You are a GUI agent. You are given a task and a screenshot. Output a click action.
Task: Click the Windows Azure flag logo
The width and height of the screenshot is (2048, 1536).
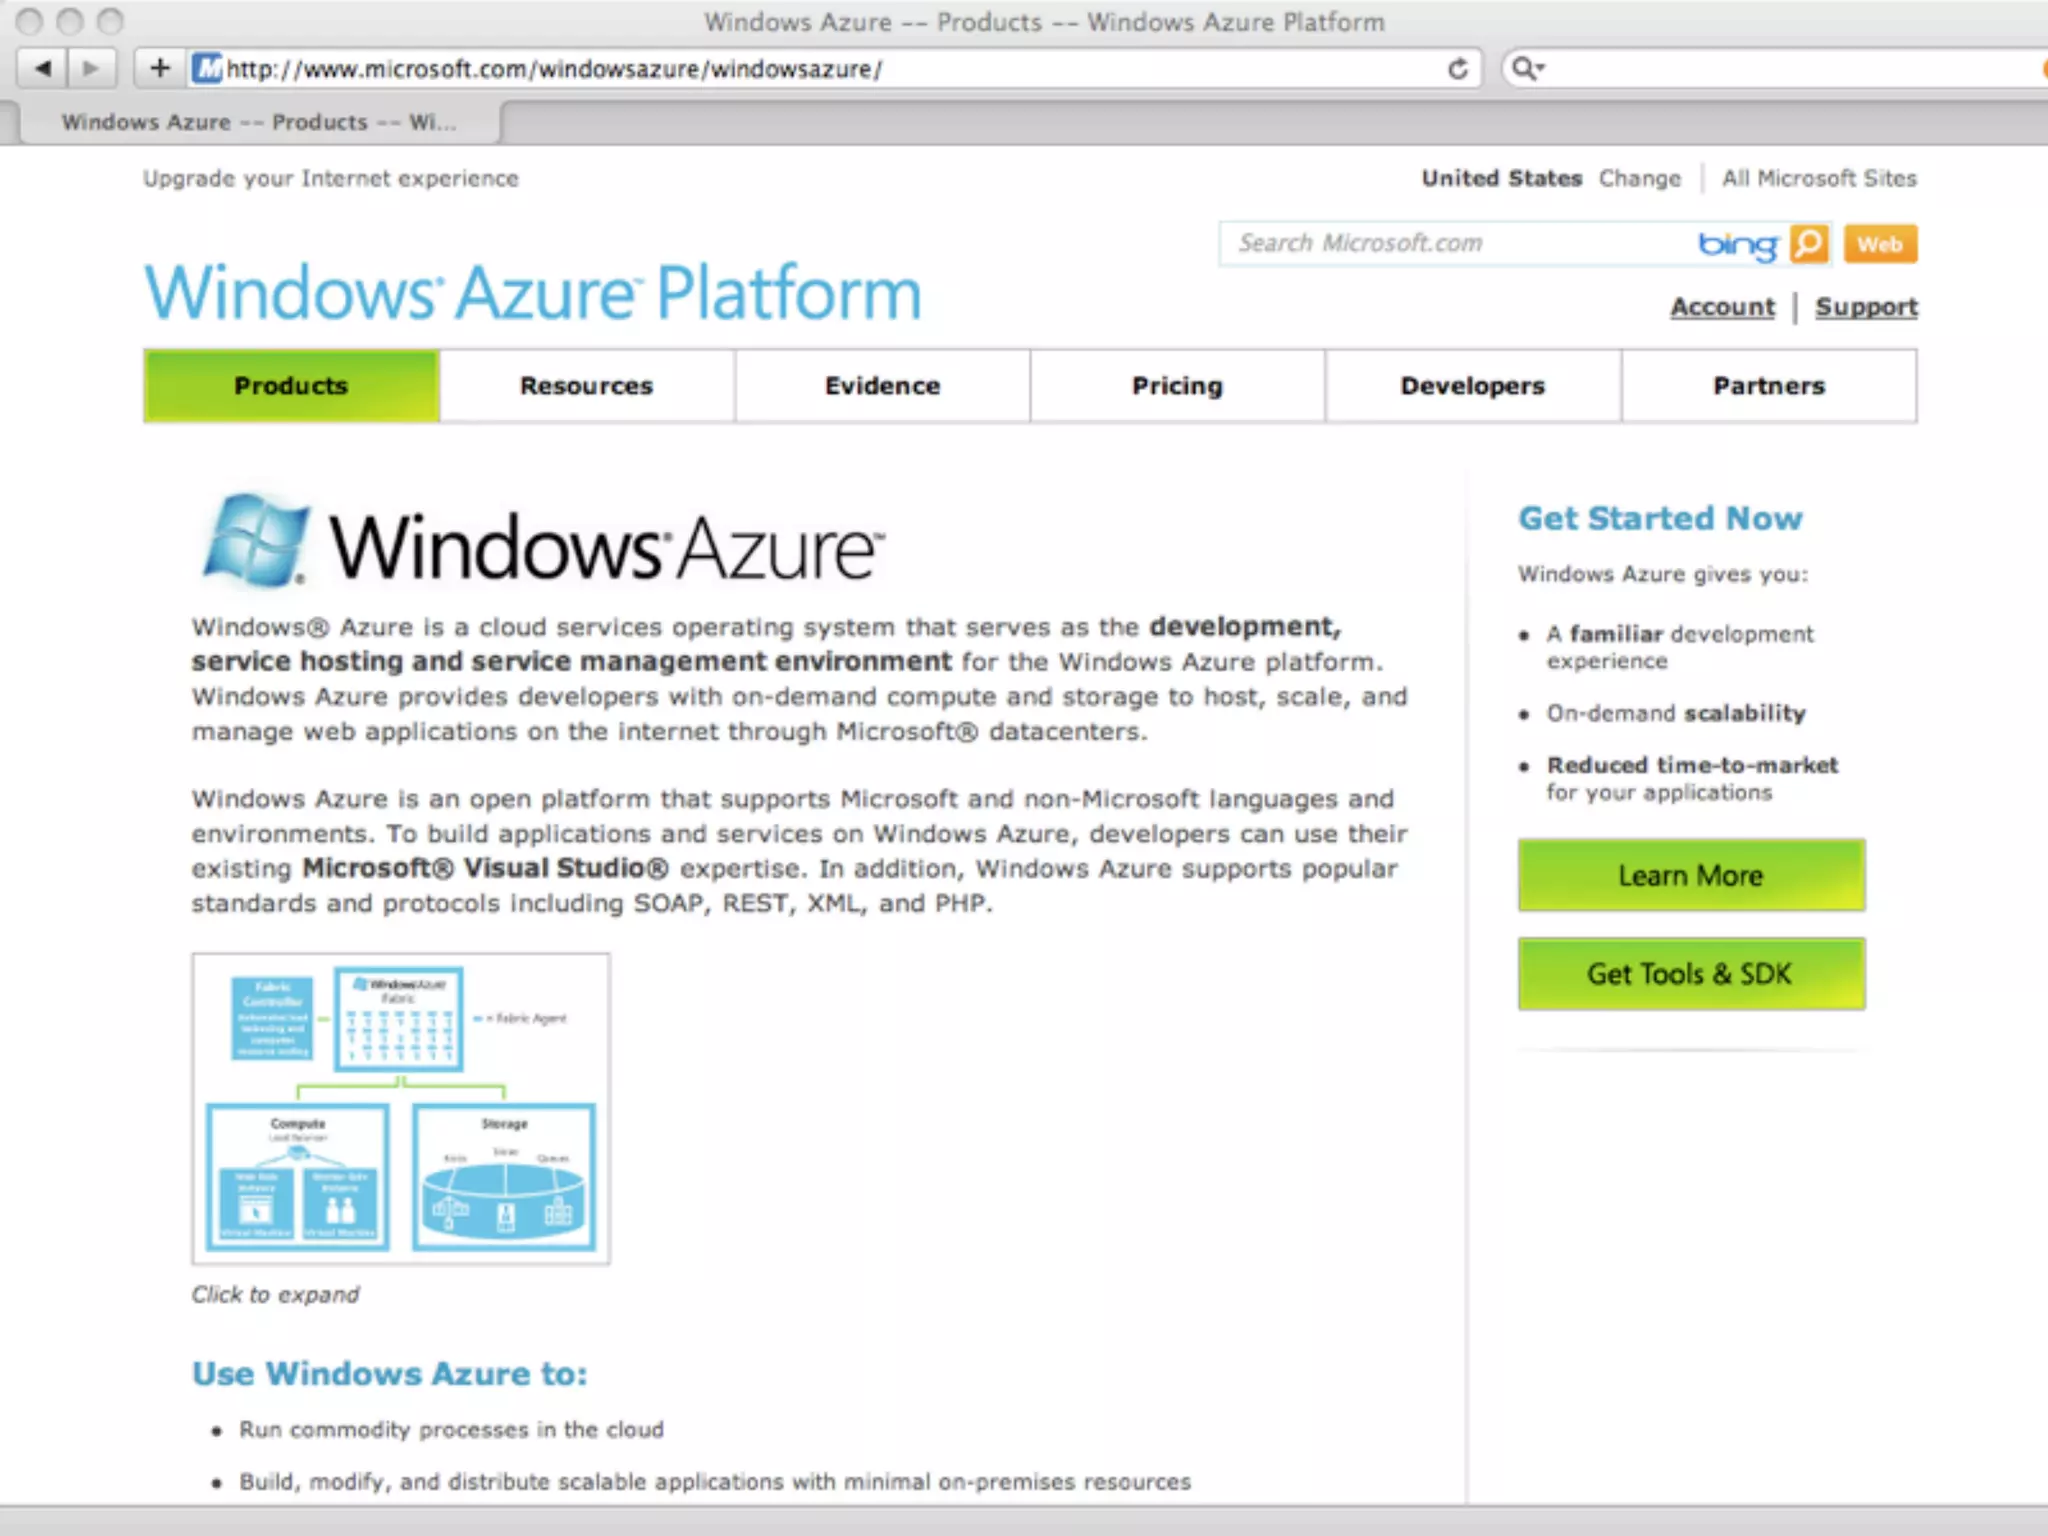(255, 541)
